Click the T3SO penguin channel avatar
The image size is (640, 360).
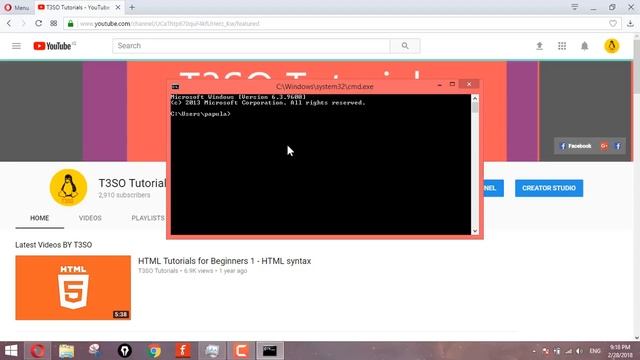pos(68,188)
